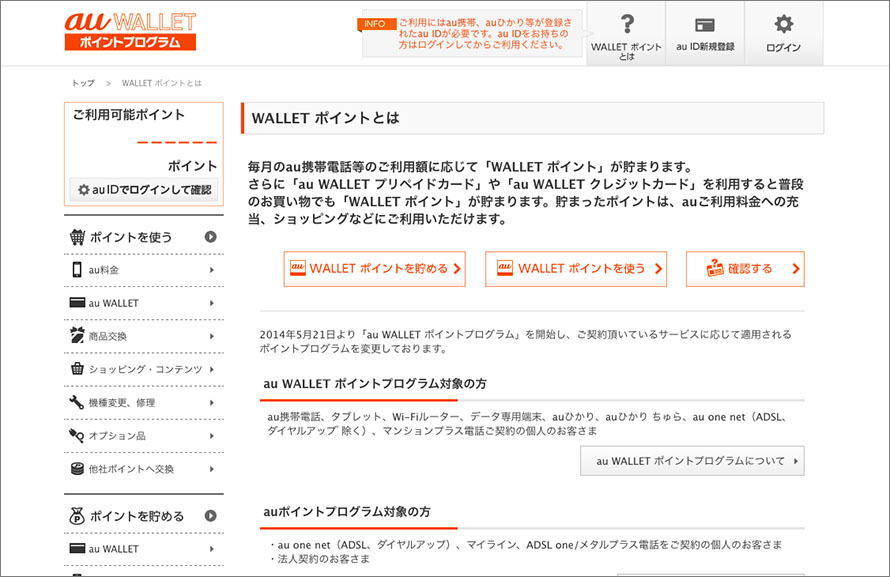The height and width of the screenshot is (577, 890).
Task: Click the au IDでログインして確認 button
Action: pyautogui.click(x=144, y=189)
